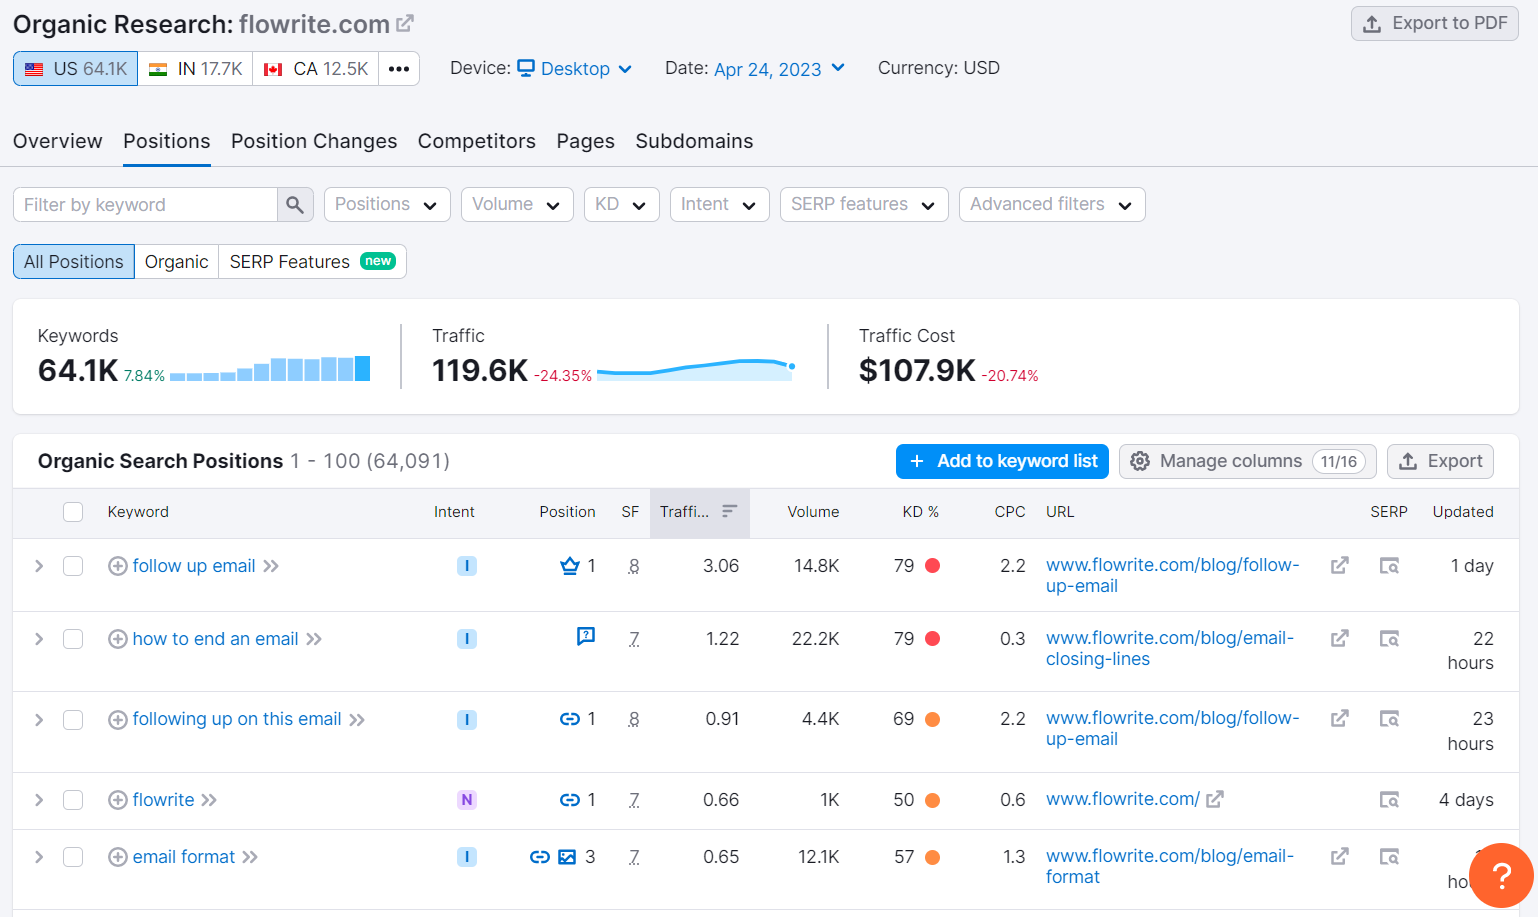Click the keyword filter search magnifier icon
The height and width of the screenshot is (917, 1538).
pyautogui.click(x=295, y=205)
